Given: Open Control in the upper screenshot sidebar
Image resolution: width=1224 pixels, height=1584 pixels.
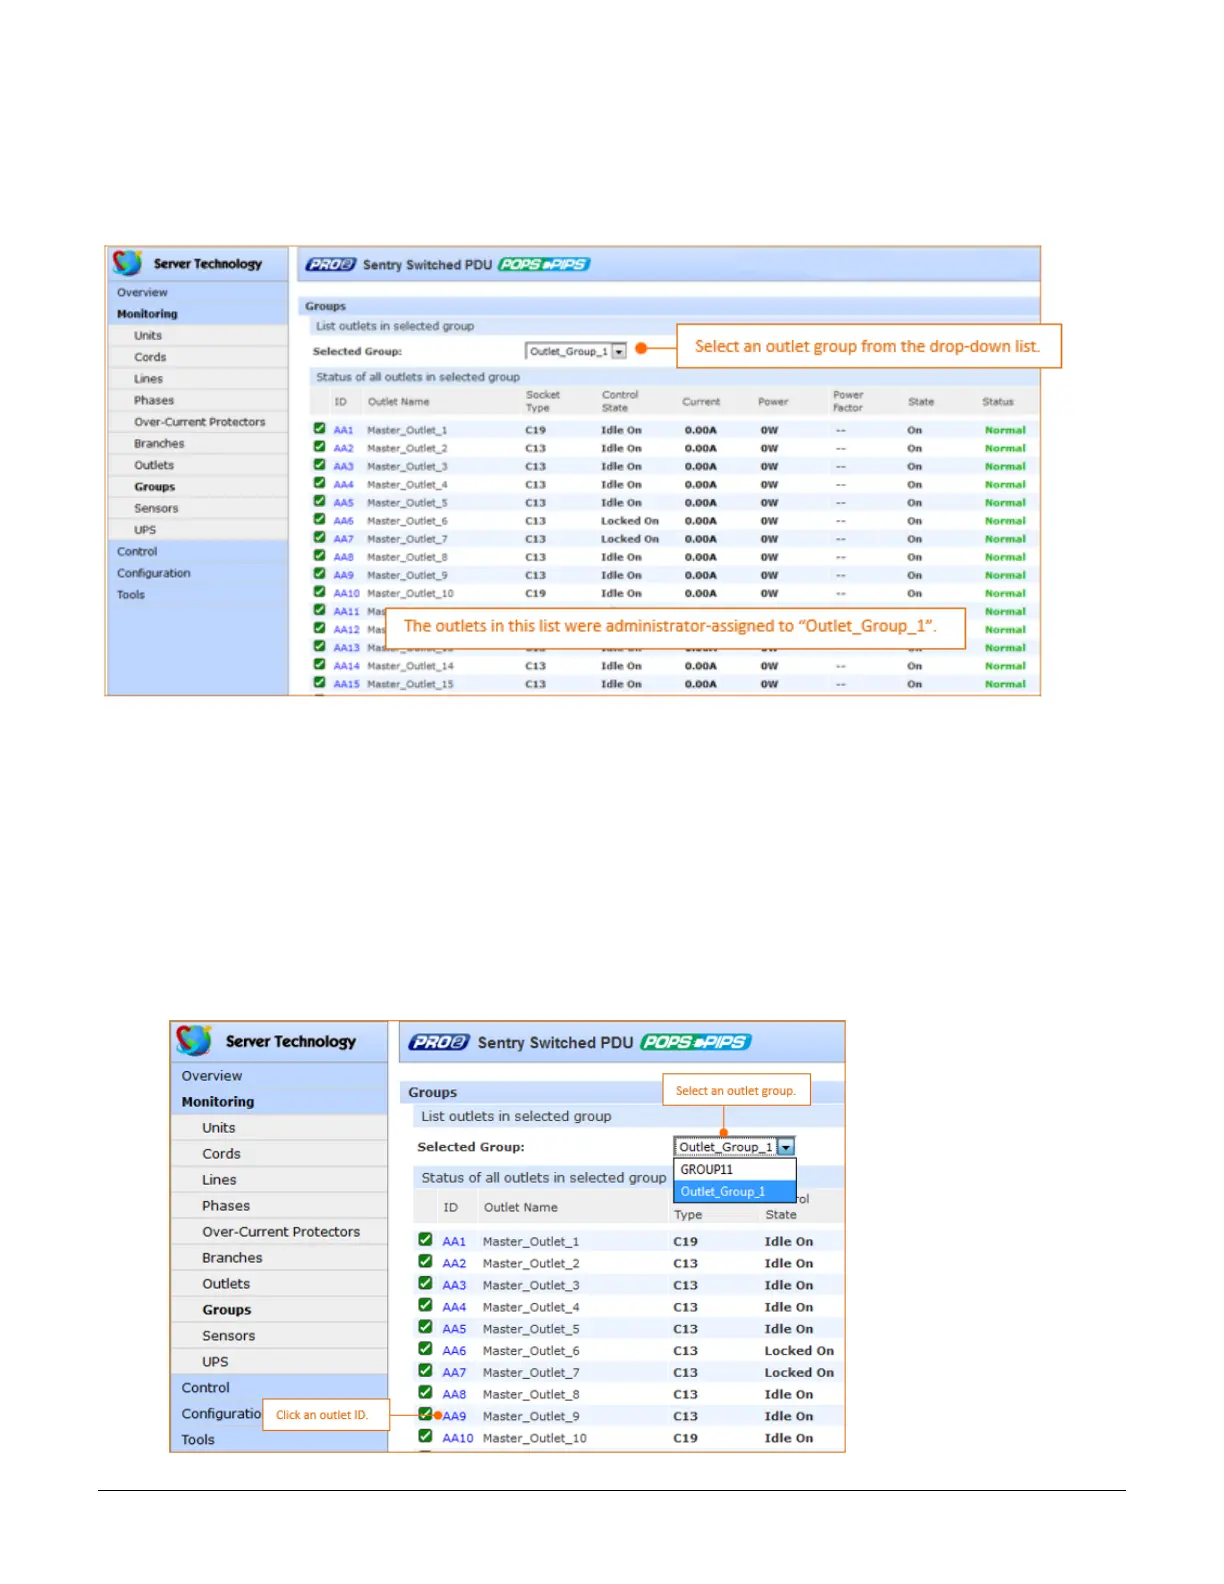Looking at the screenshot, I should (137, 551).
